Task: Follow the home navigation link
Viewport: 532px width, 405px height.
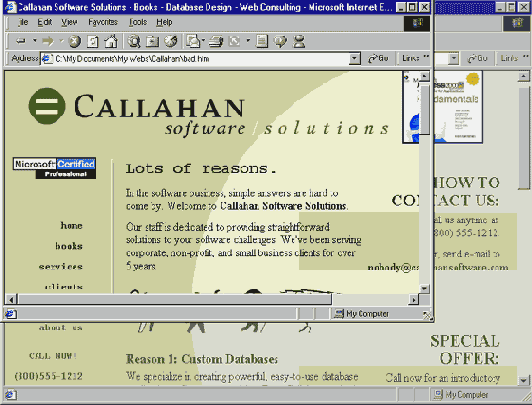Action: click(71, 225)
